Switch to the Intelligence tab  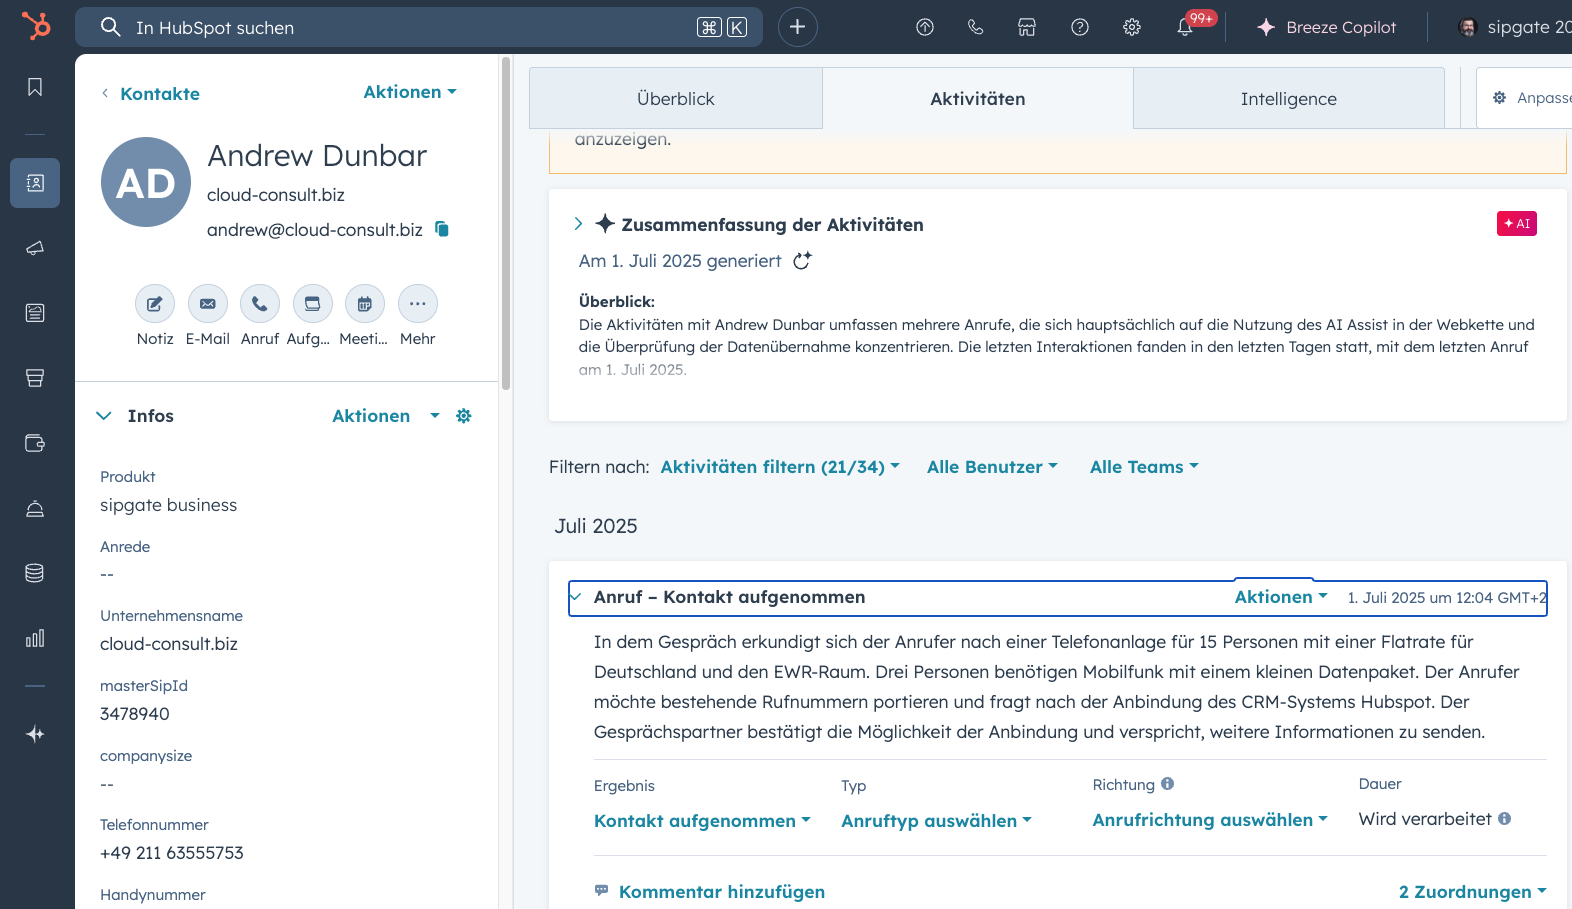click(1288, 98)
